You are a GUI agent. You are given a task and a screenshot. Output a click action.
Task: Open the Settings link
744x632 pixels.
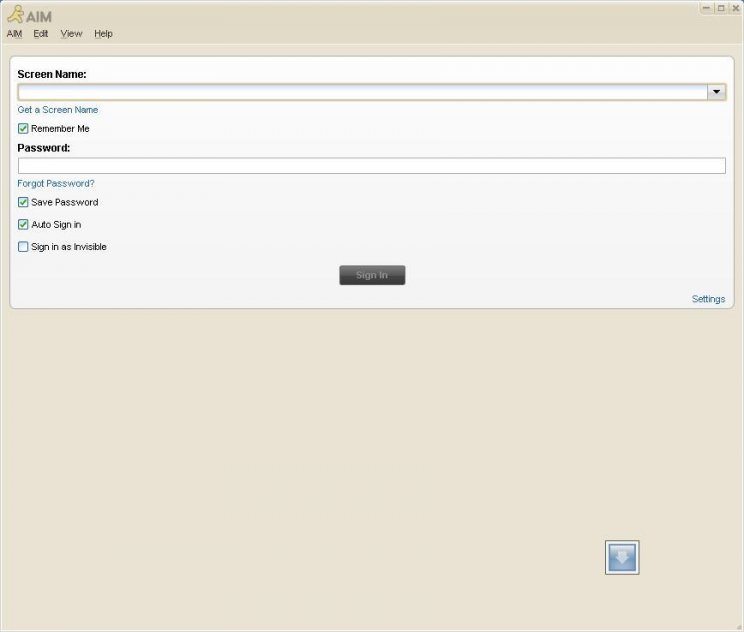(x=708, y=299)
